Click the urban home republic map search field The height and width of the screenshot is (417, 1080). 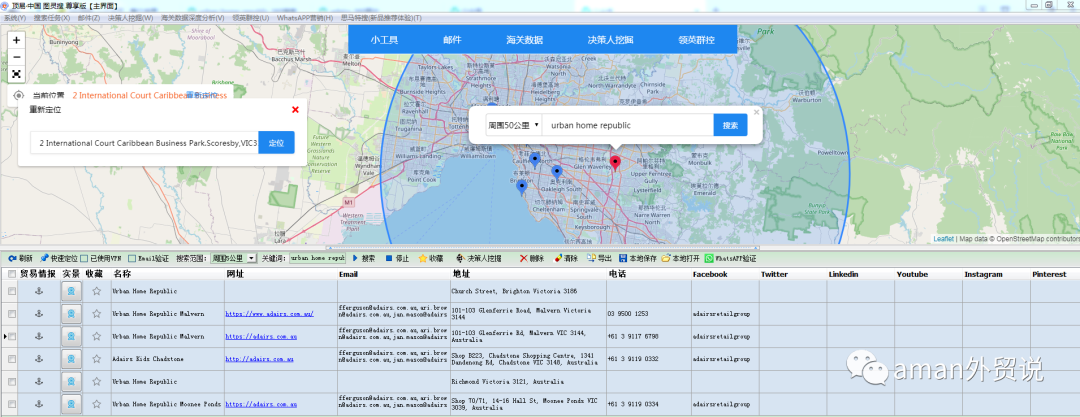627,125
